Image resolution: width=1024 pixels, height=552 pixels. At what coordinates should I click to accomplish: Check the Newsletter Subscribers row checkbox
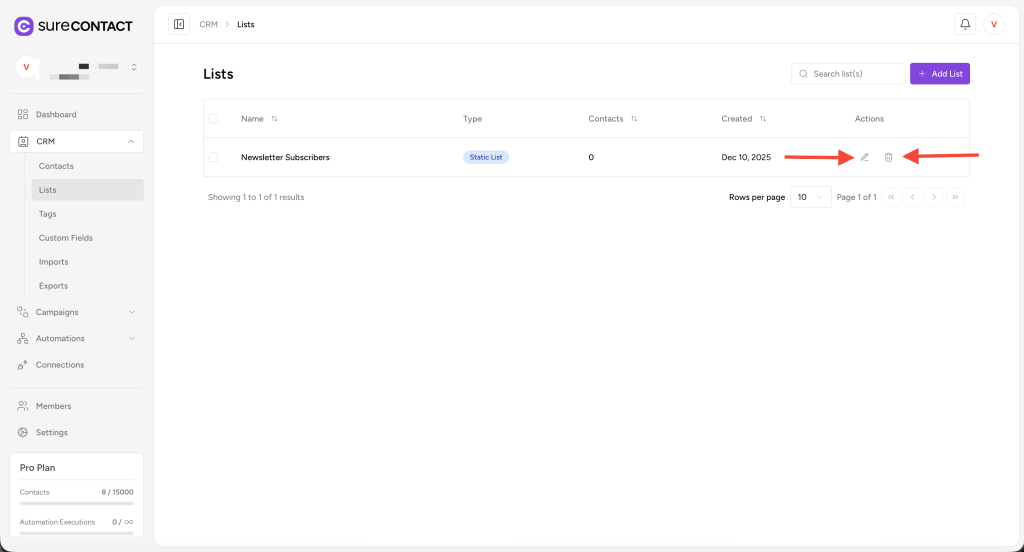click(213, 157)
